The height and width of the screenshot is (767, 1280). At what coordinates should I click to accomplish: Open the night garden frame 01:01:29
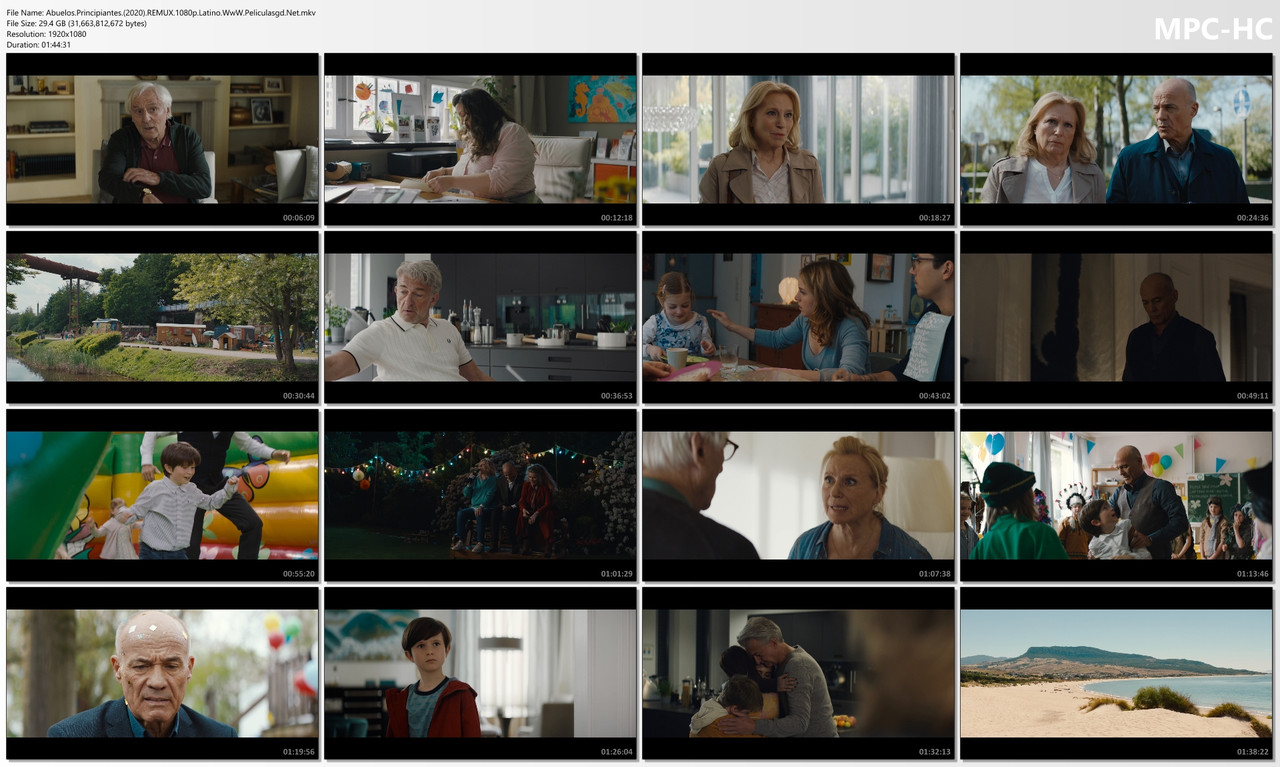pos(480,495)
